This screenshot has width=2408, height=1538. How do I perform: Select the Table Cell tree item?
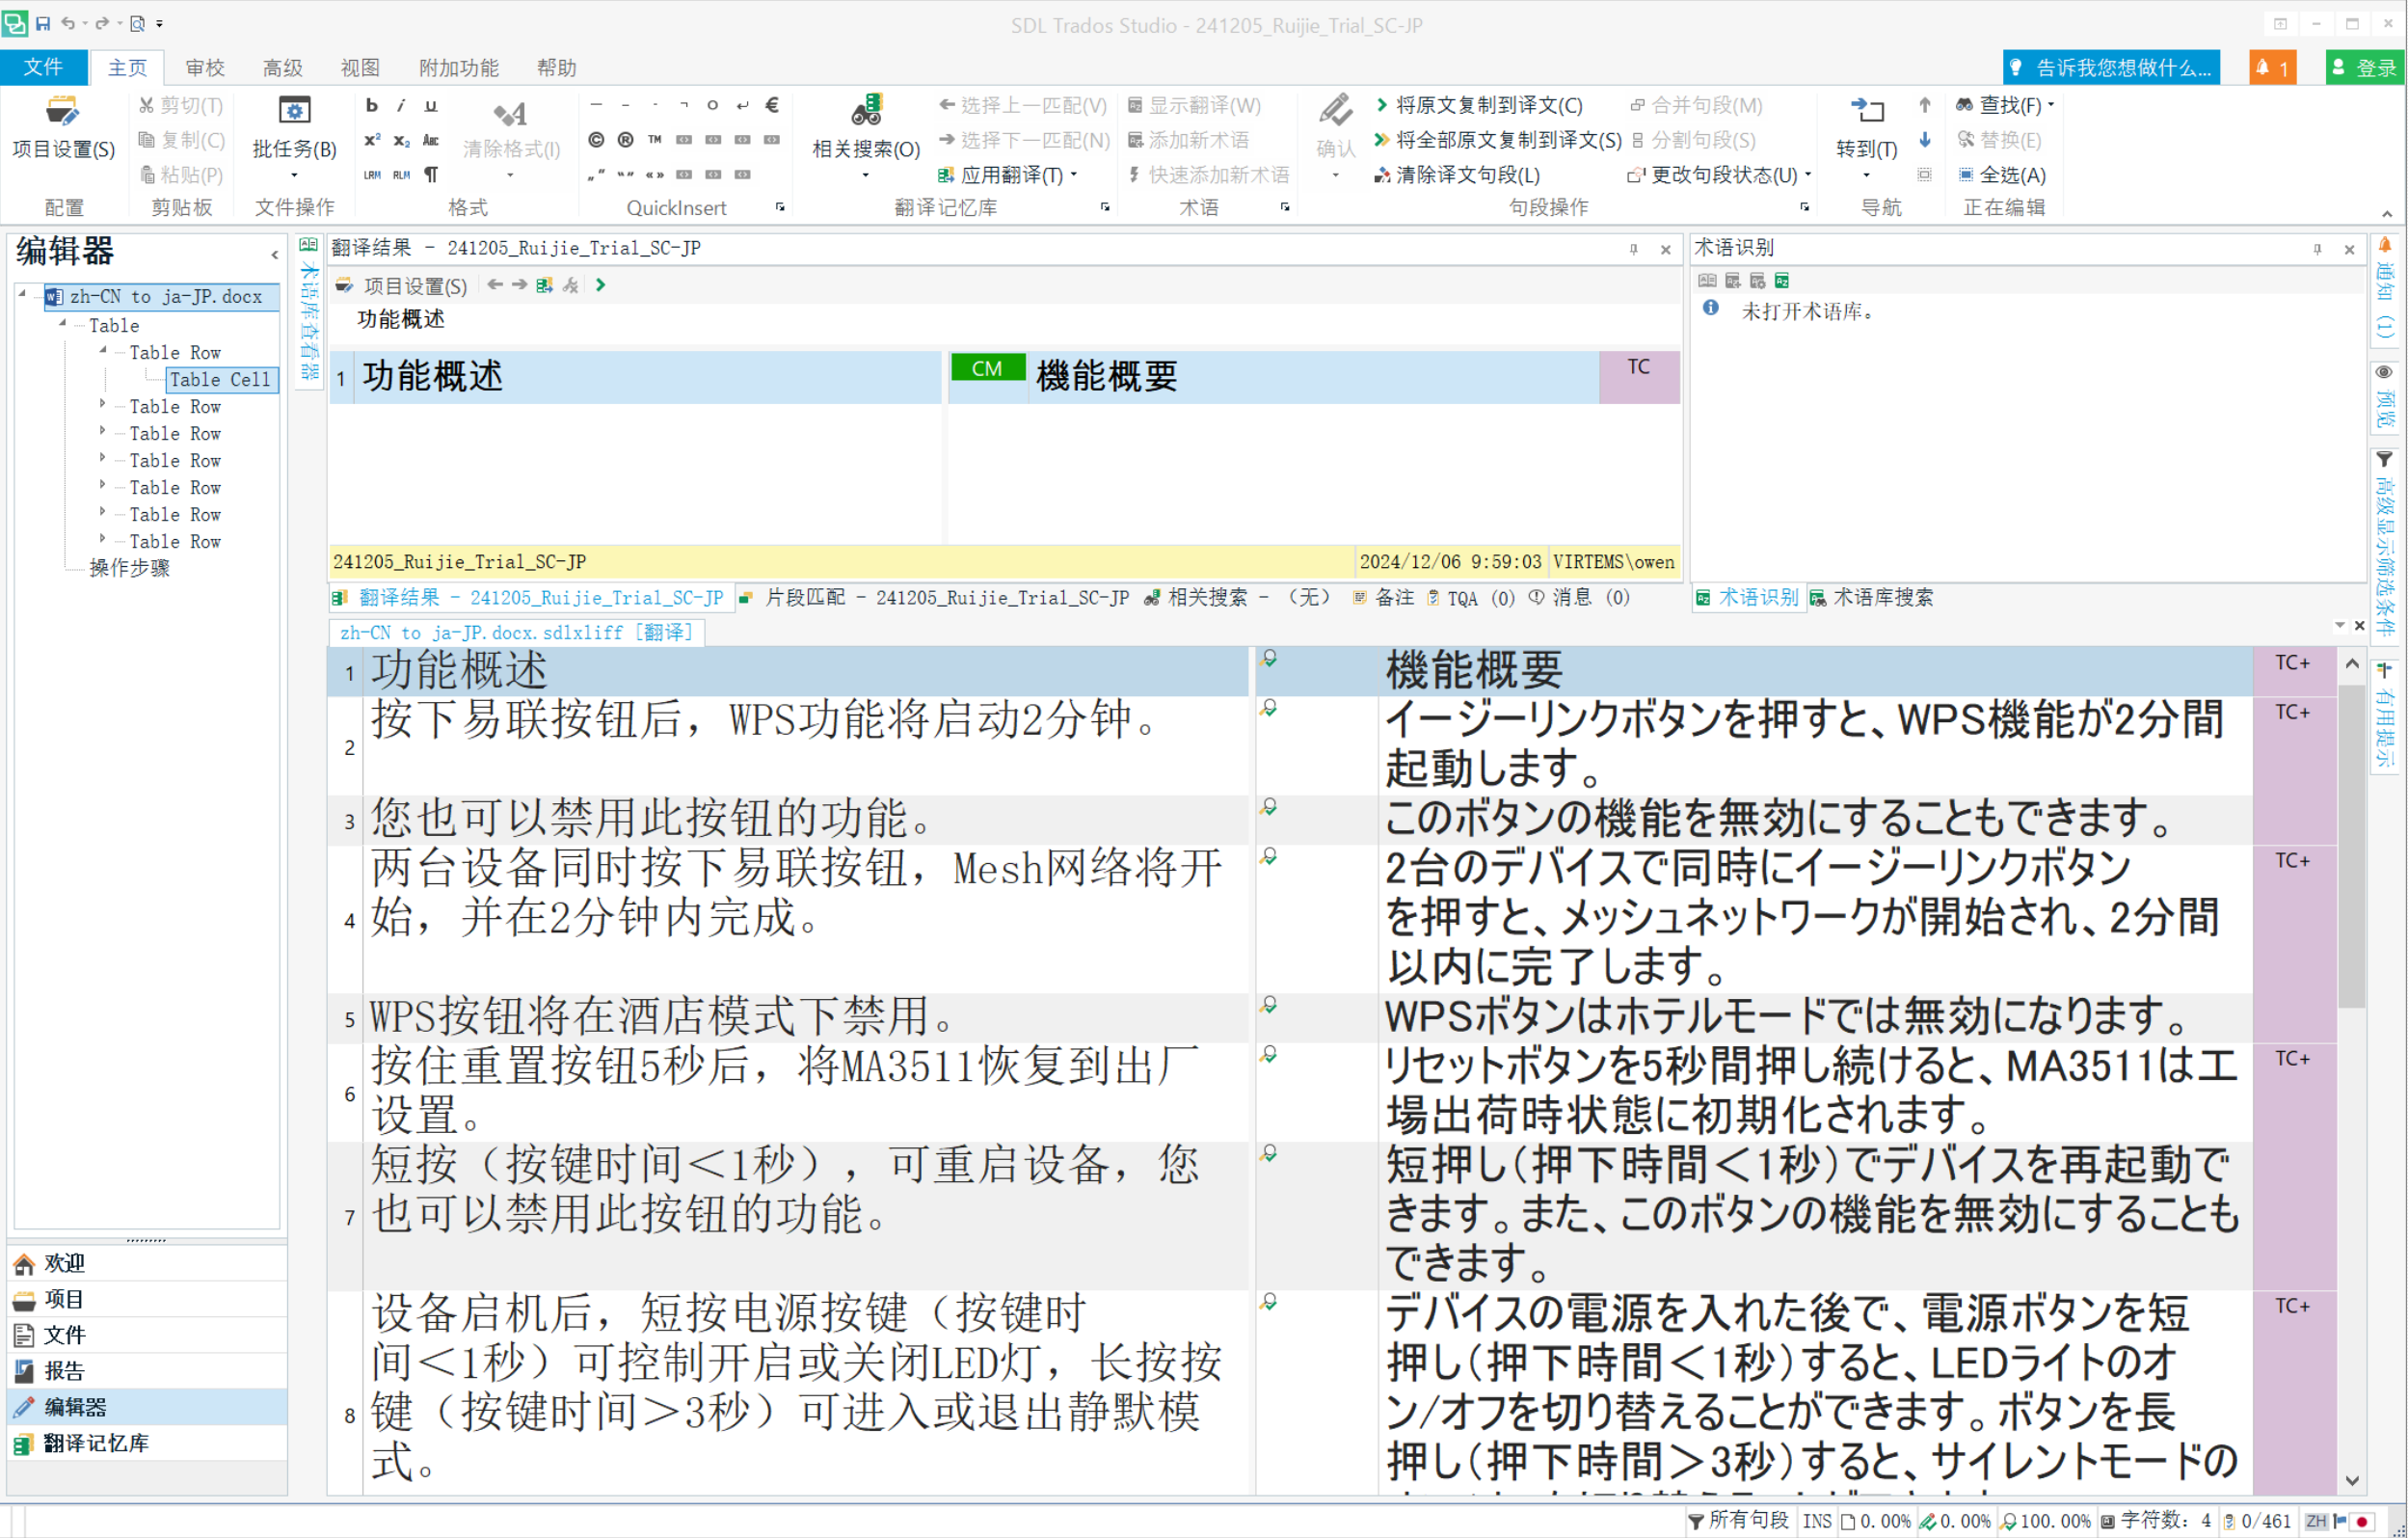click(x=220, y=379)
